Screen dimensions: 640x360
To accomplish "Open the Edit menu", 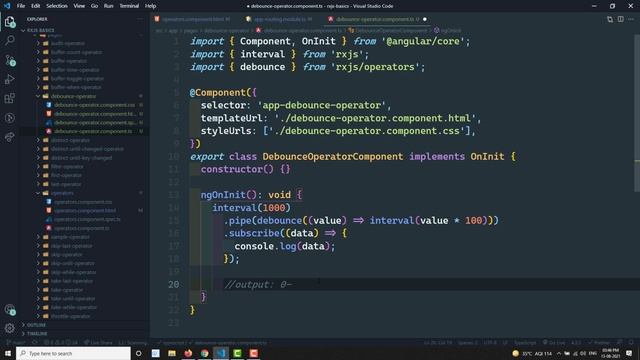I will click(x=36, y=6).
